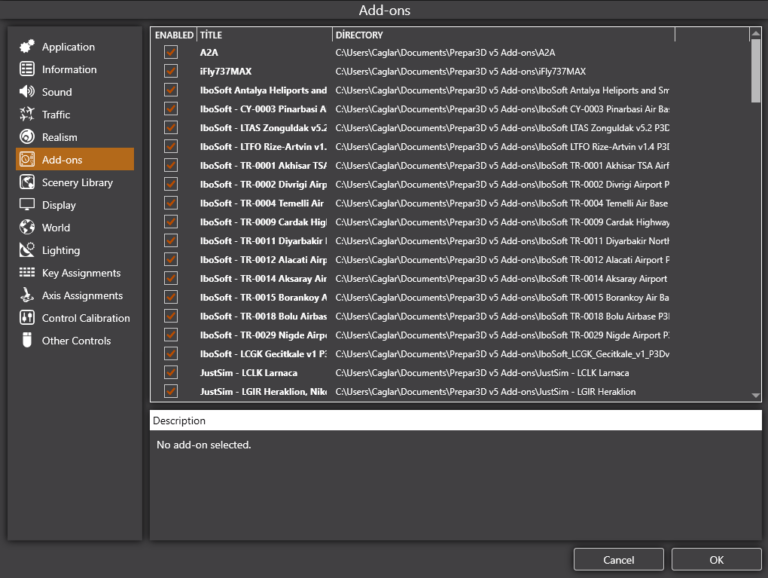Viewport: 768px width, 578px height.
Task: Click the list scrollbar up arrow
Action: (756, 33)
